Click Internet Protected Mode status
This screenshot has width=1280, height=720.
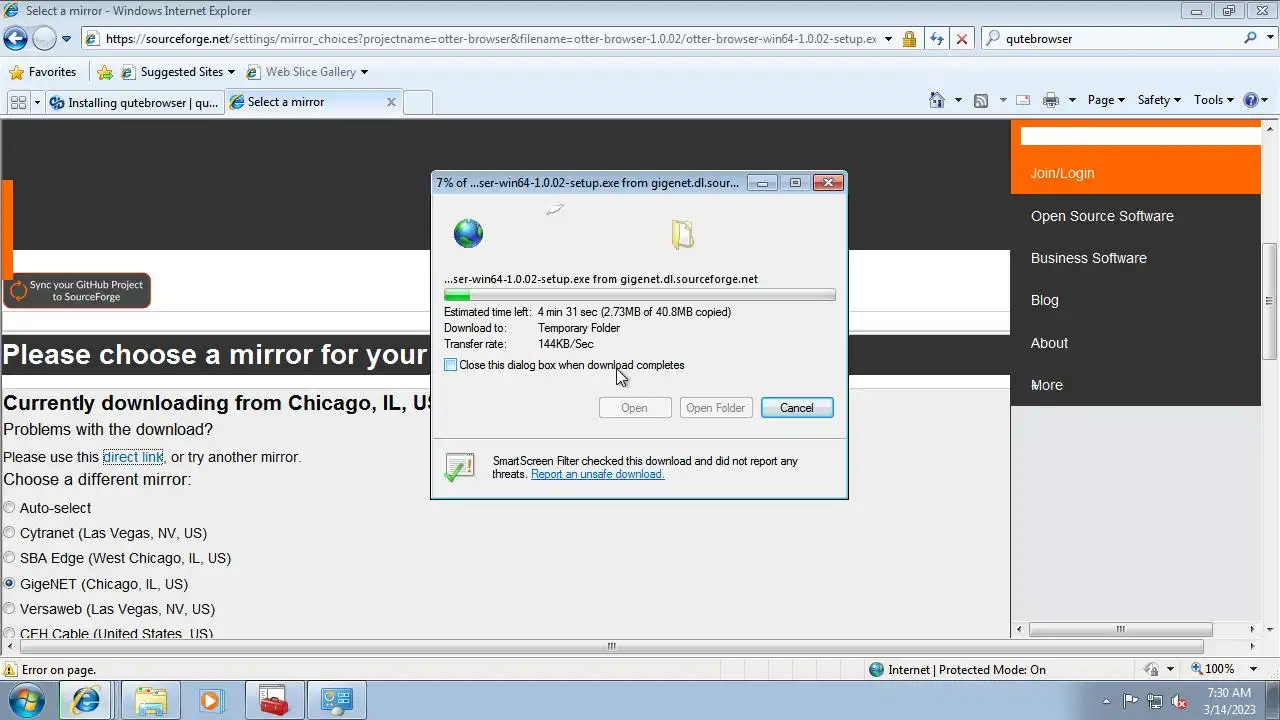958,670
